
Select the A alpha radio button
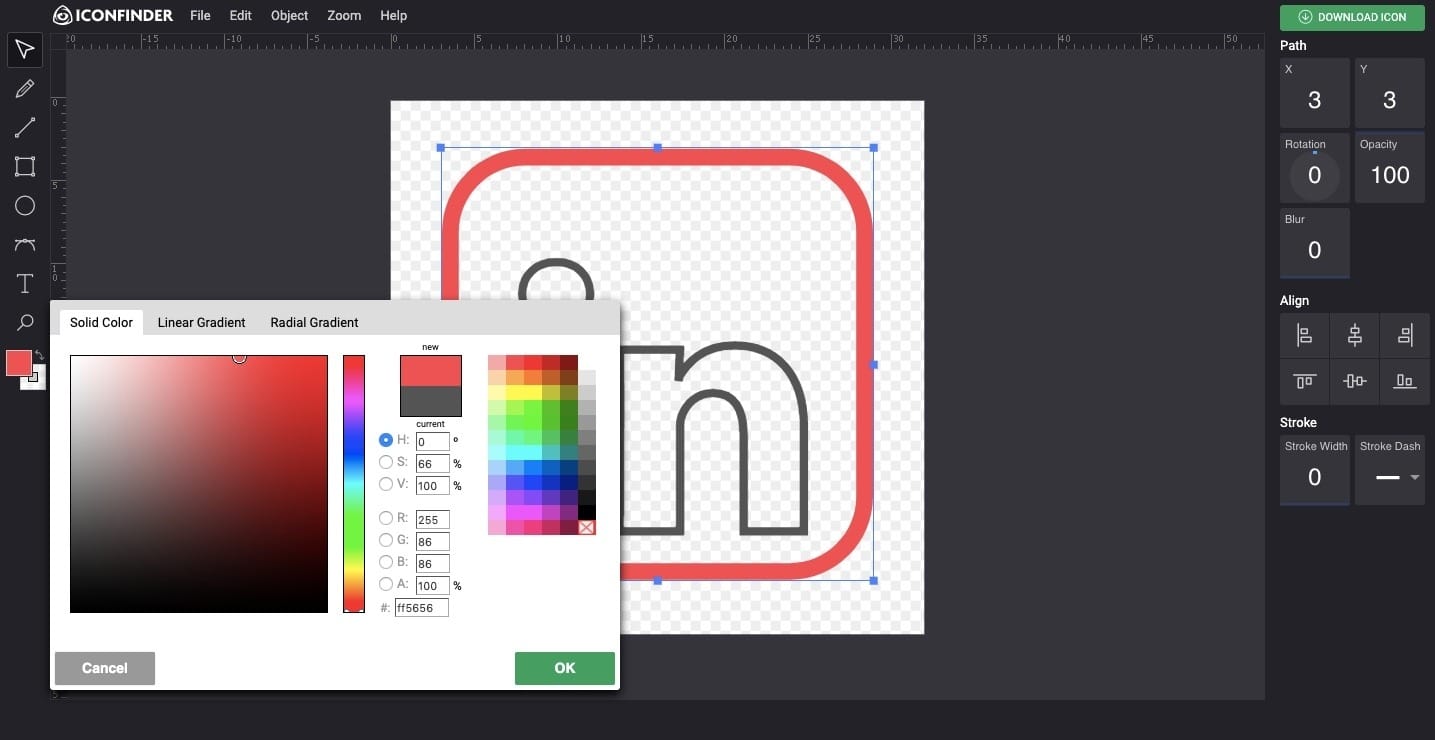(x=386, y=584)
